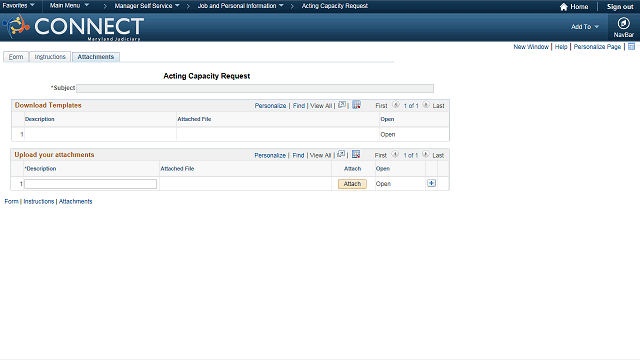Click View All in Download Templates

point(321,106)
